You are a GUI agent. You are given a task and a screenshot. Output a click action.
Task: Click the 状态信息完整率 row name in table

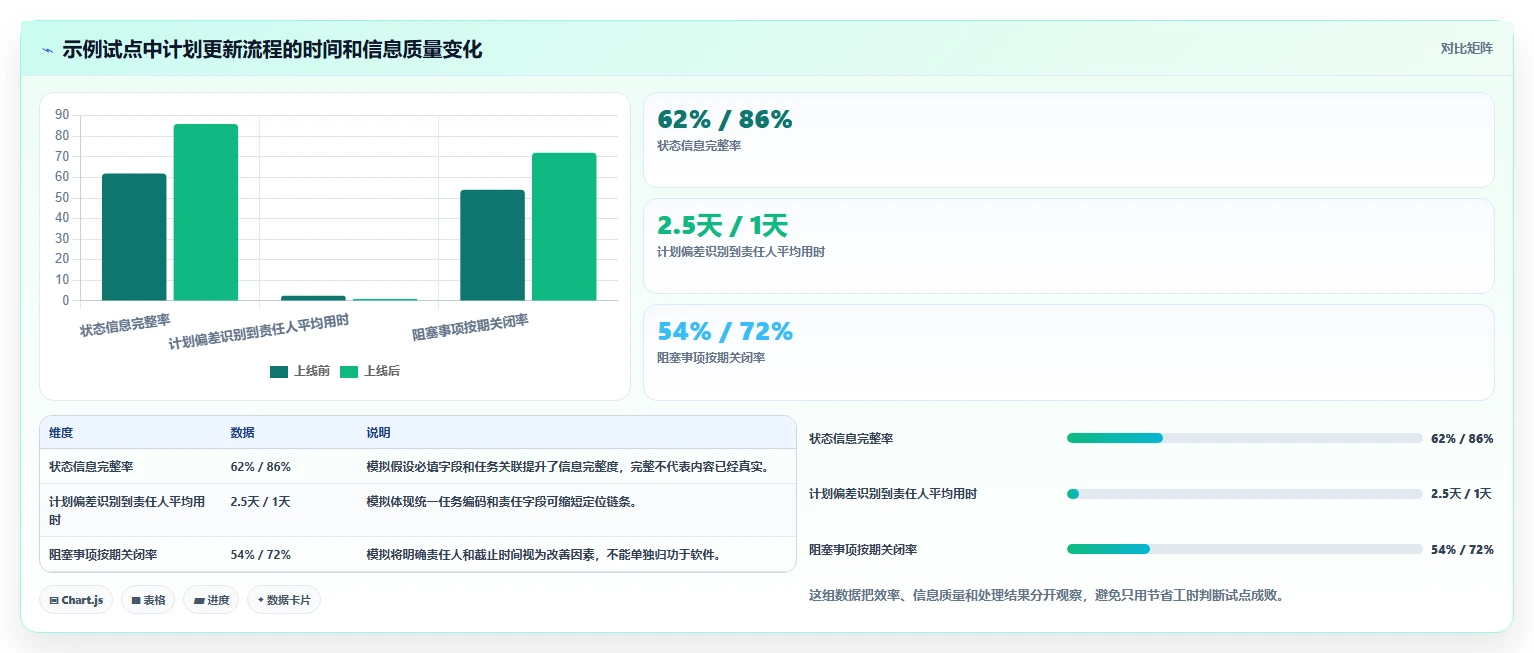pyautogui.click(x=91, y=467)
